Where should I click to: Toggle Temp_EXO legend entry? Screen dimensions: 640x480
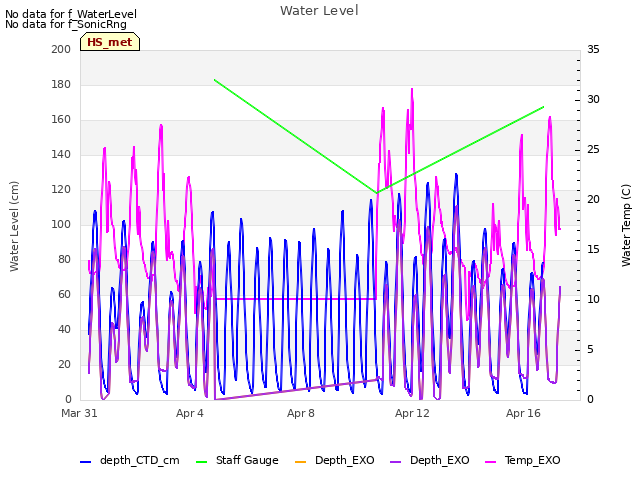523,460
